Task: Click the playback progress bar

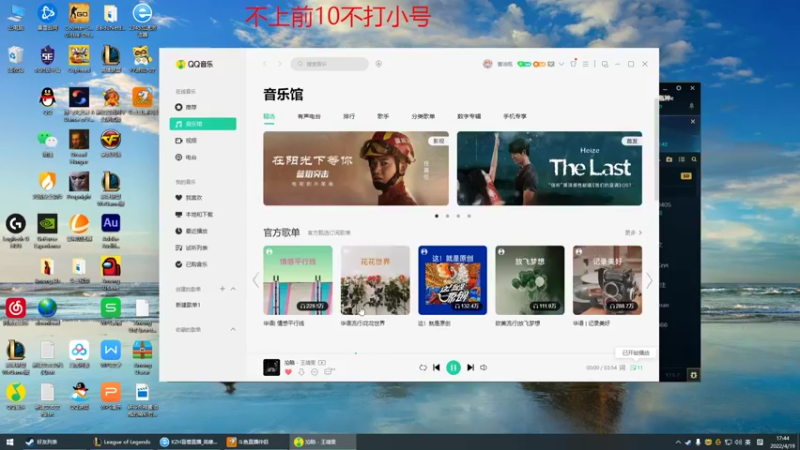Action: (x=453, y=353)
